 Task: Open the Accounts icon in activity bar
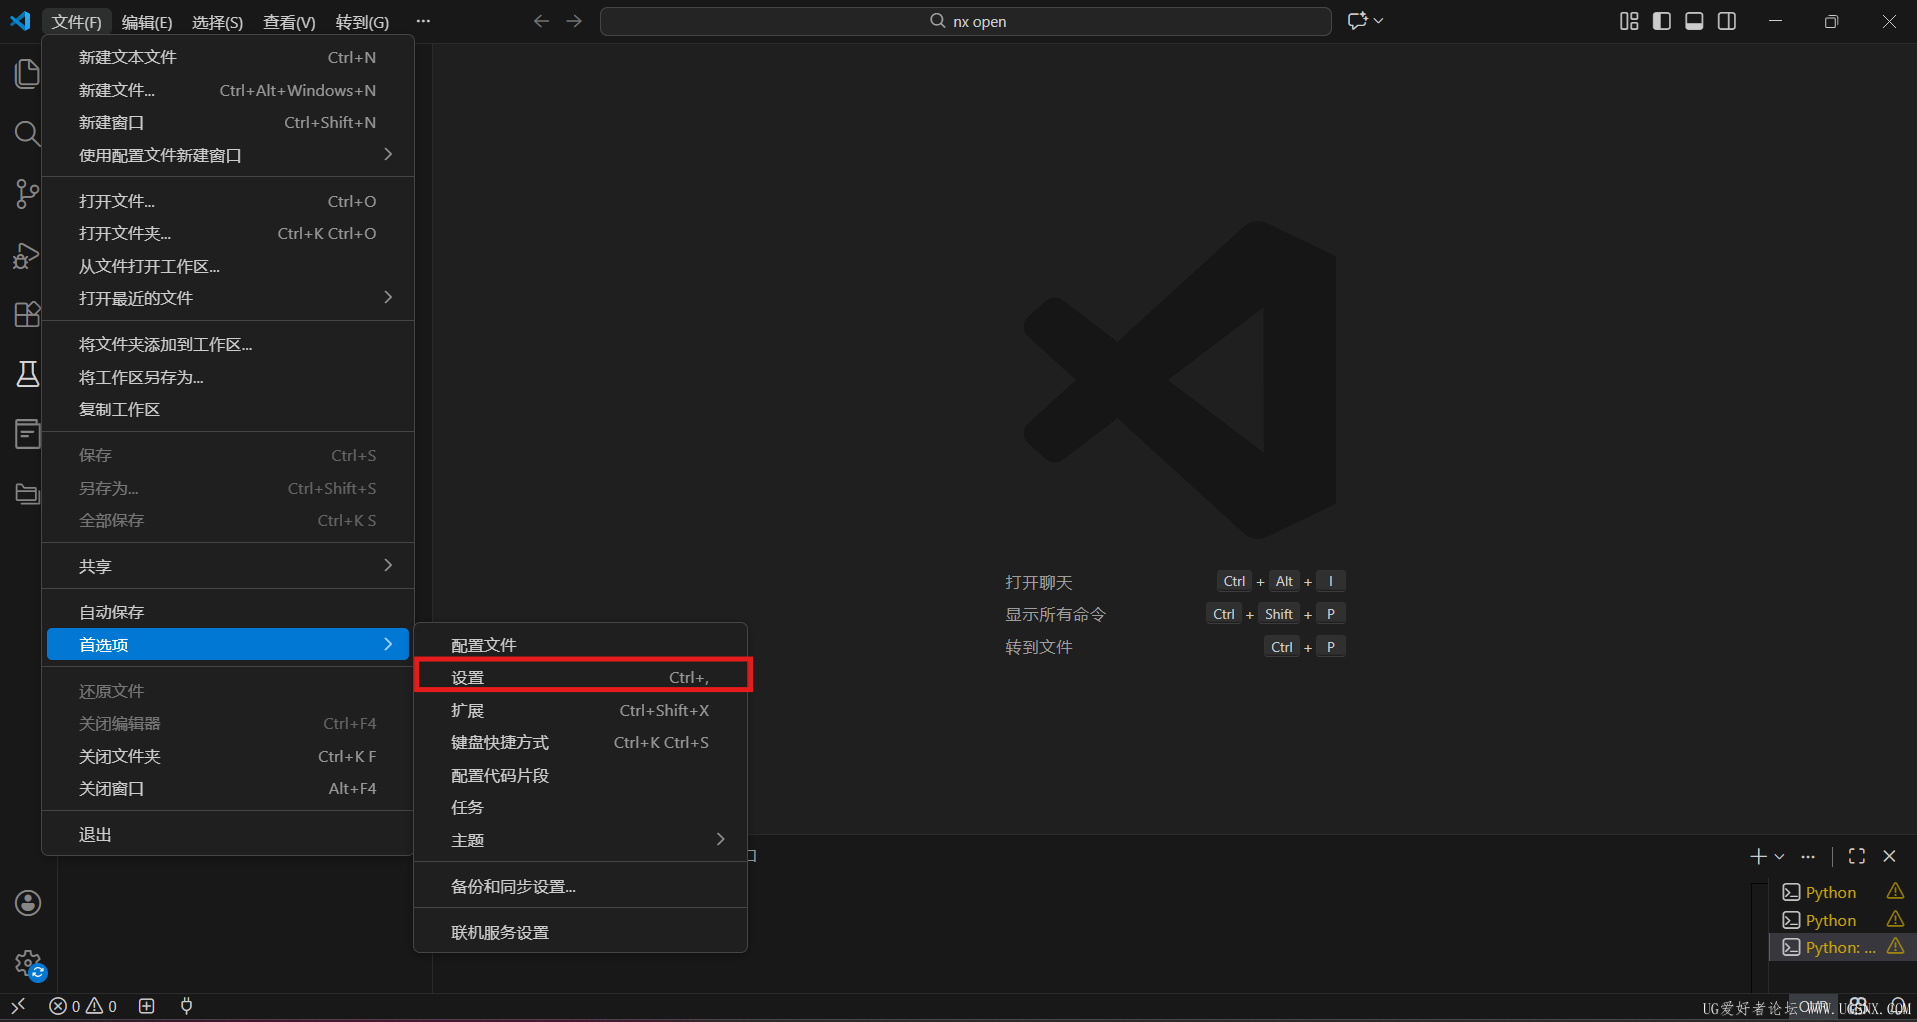pyautogui.click(x=28, y=903)
